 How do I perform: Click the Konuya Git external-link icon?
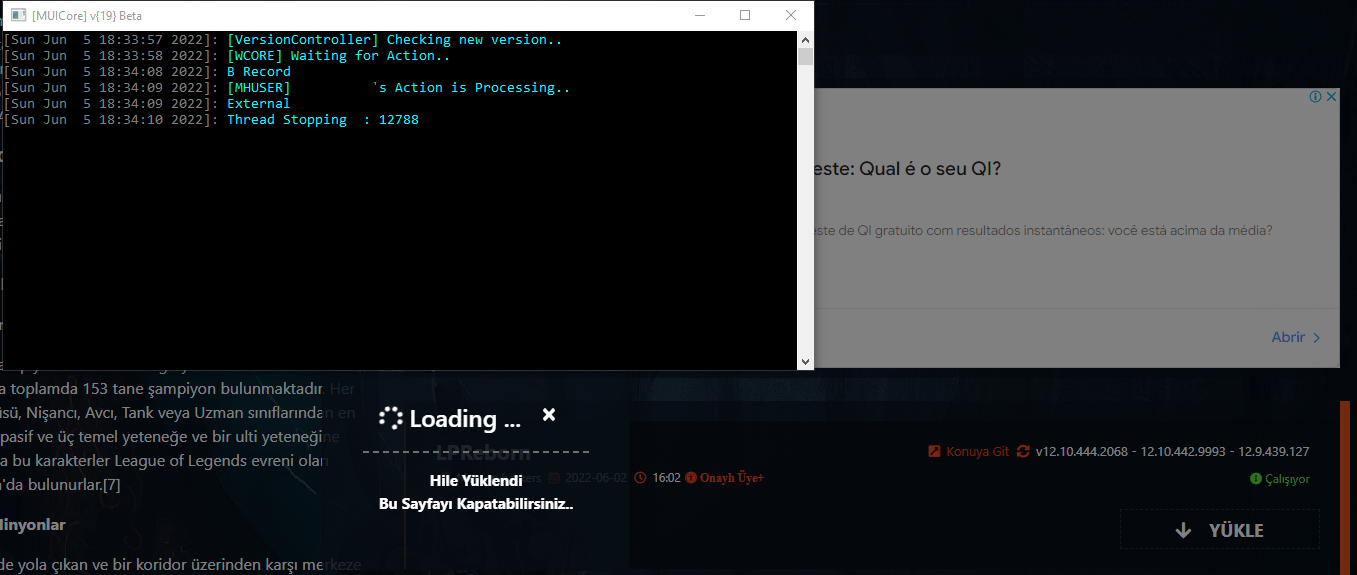click(x=934, y=451)
